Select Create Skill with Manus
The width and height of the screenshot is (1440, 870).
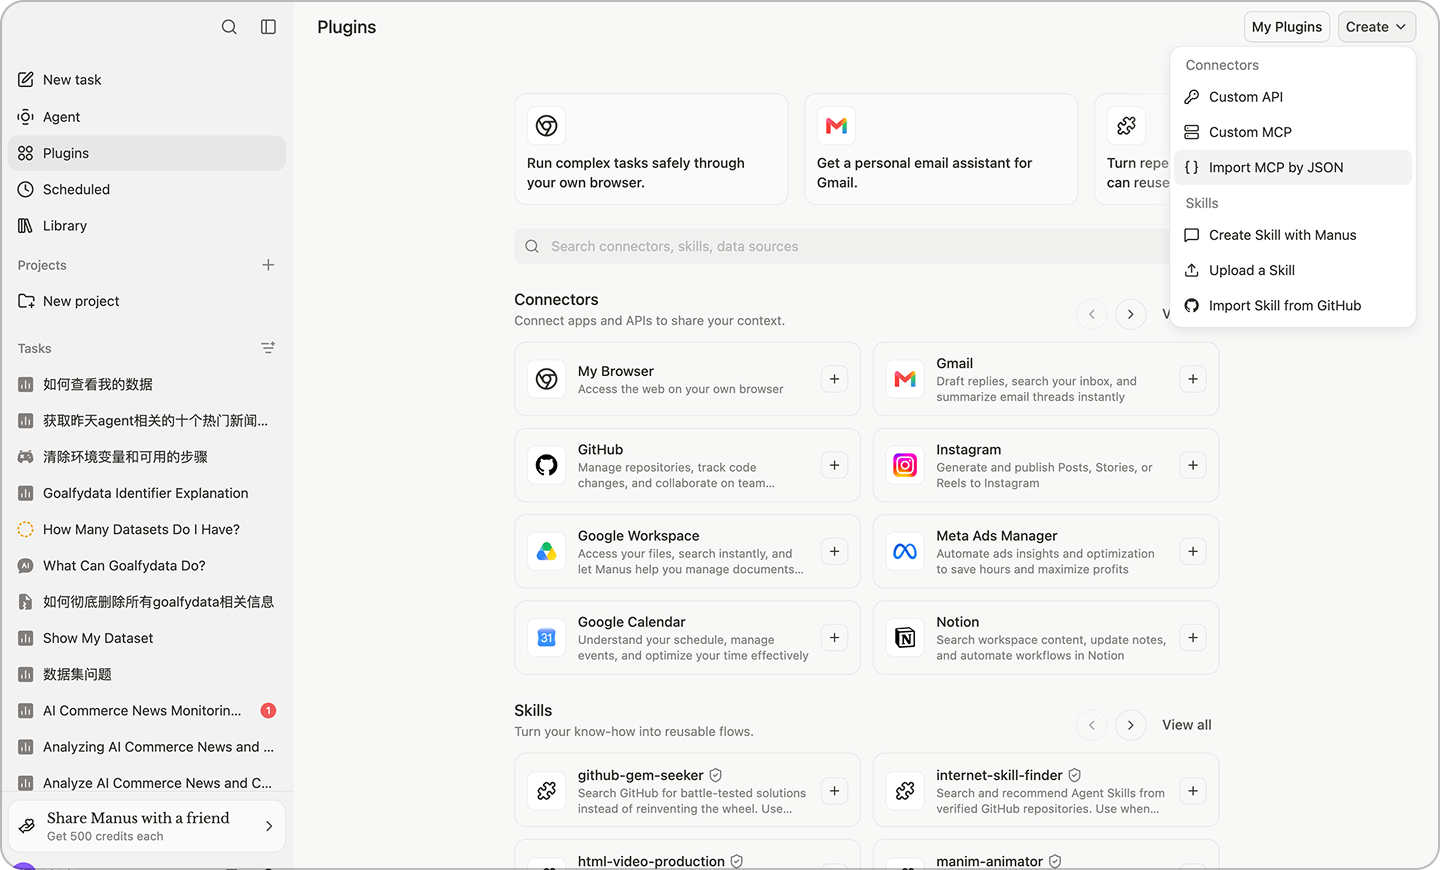coord(1293,235)
